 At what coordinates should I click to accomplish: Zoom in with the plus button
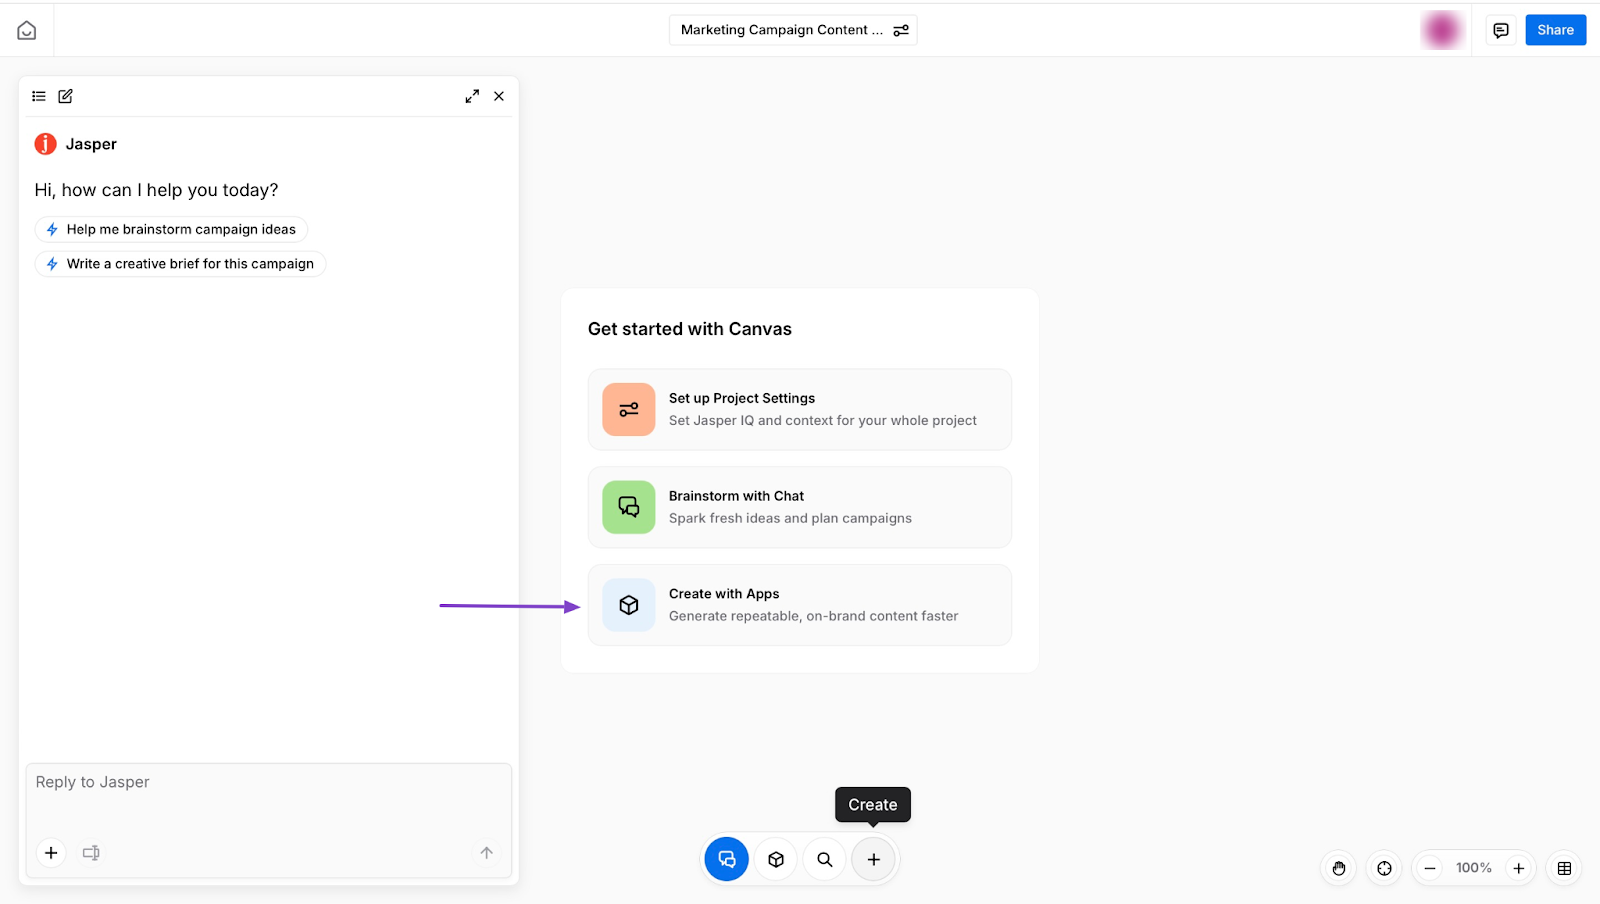click(x=1519, y=868)
